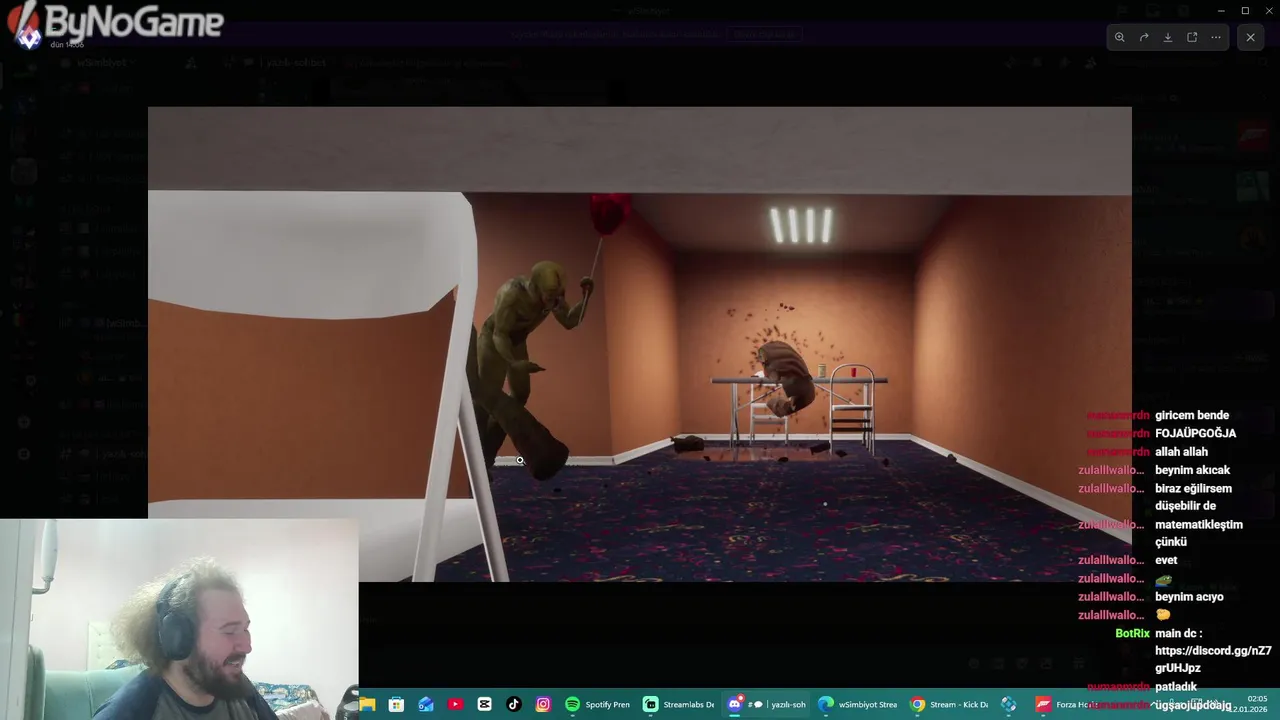Zoom into the image with magnifier icon
Screen dimensions: 1280x720
coord(1119,37)
